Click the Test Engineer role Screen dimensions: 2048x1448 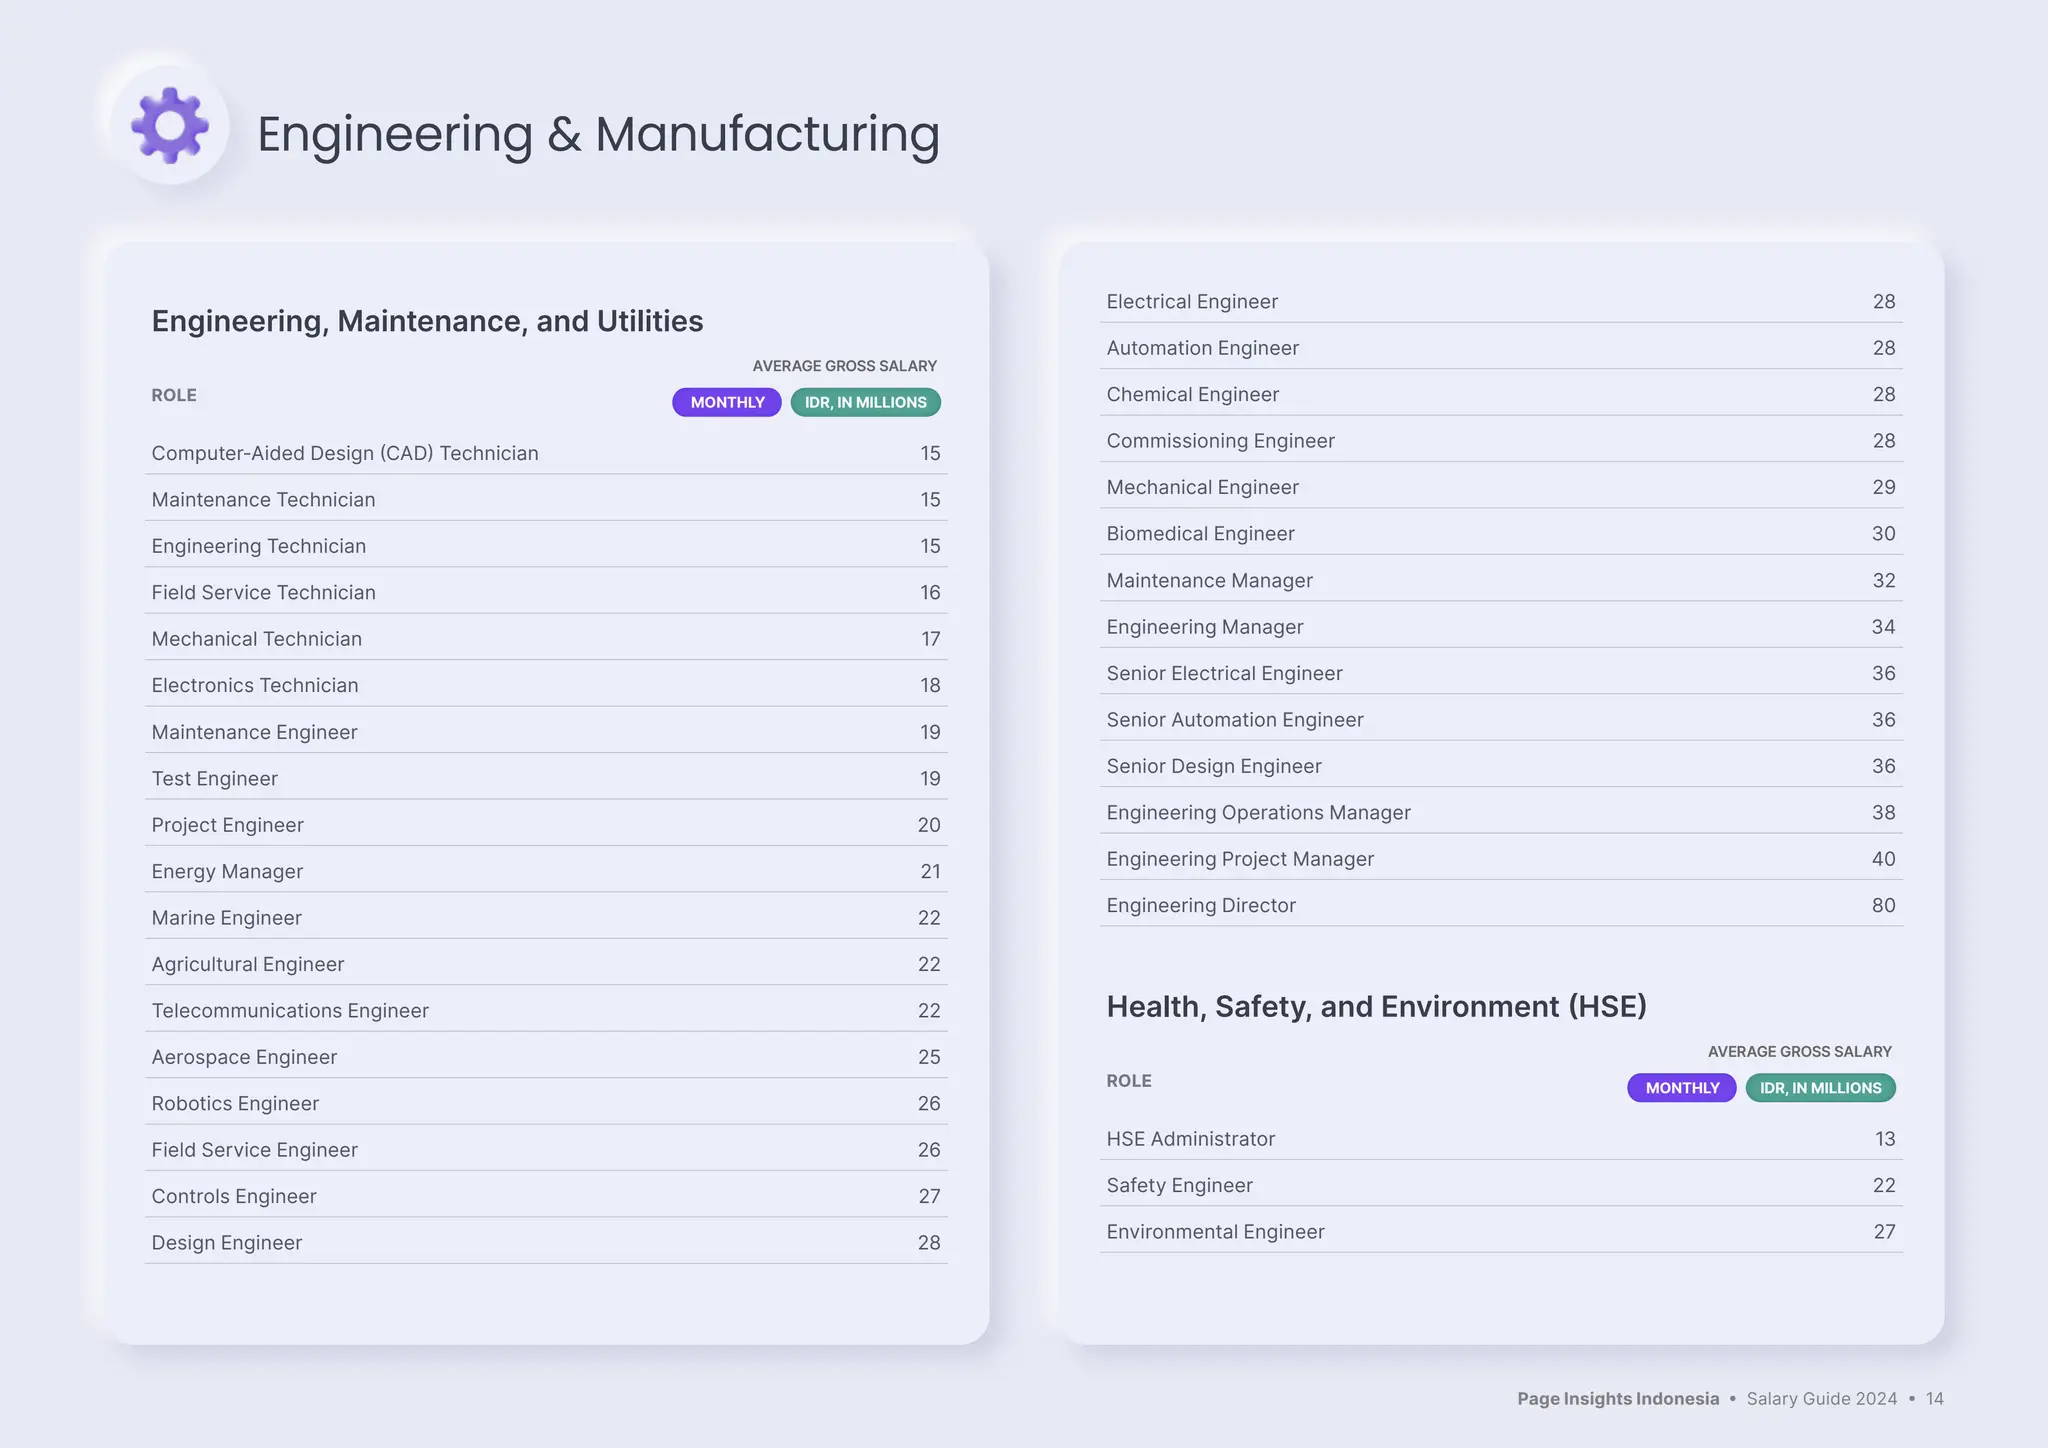pos(215,779)
